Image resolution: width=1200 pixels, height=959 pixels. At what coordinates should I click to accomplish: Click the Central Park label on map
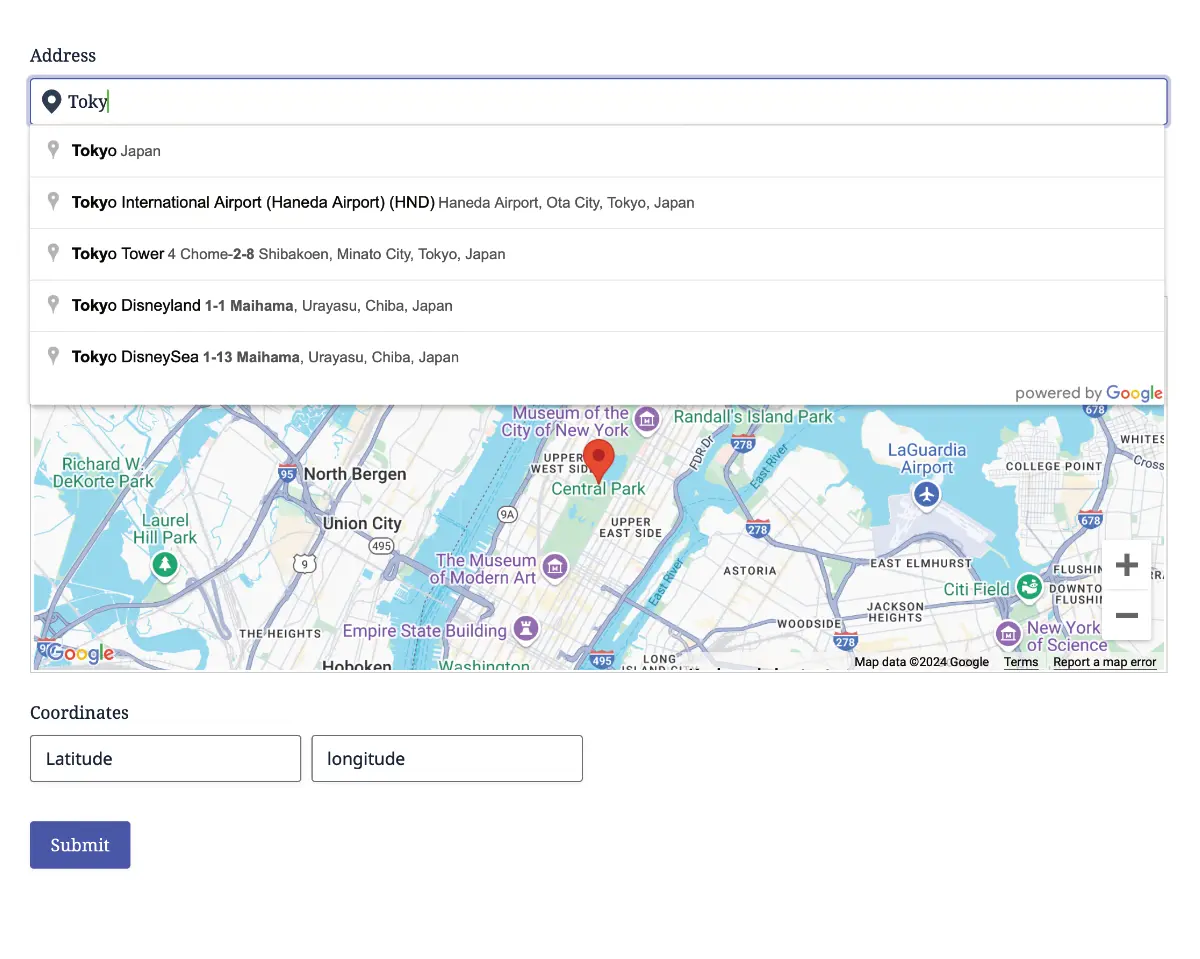(599, 489)
